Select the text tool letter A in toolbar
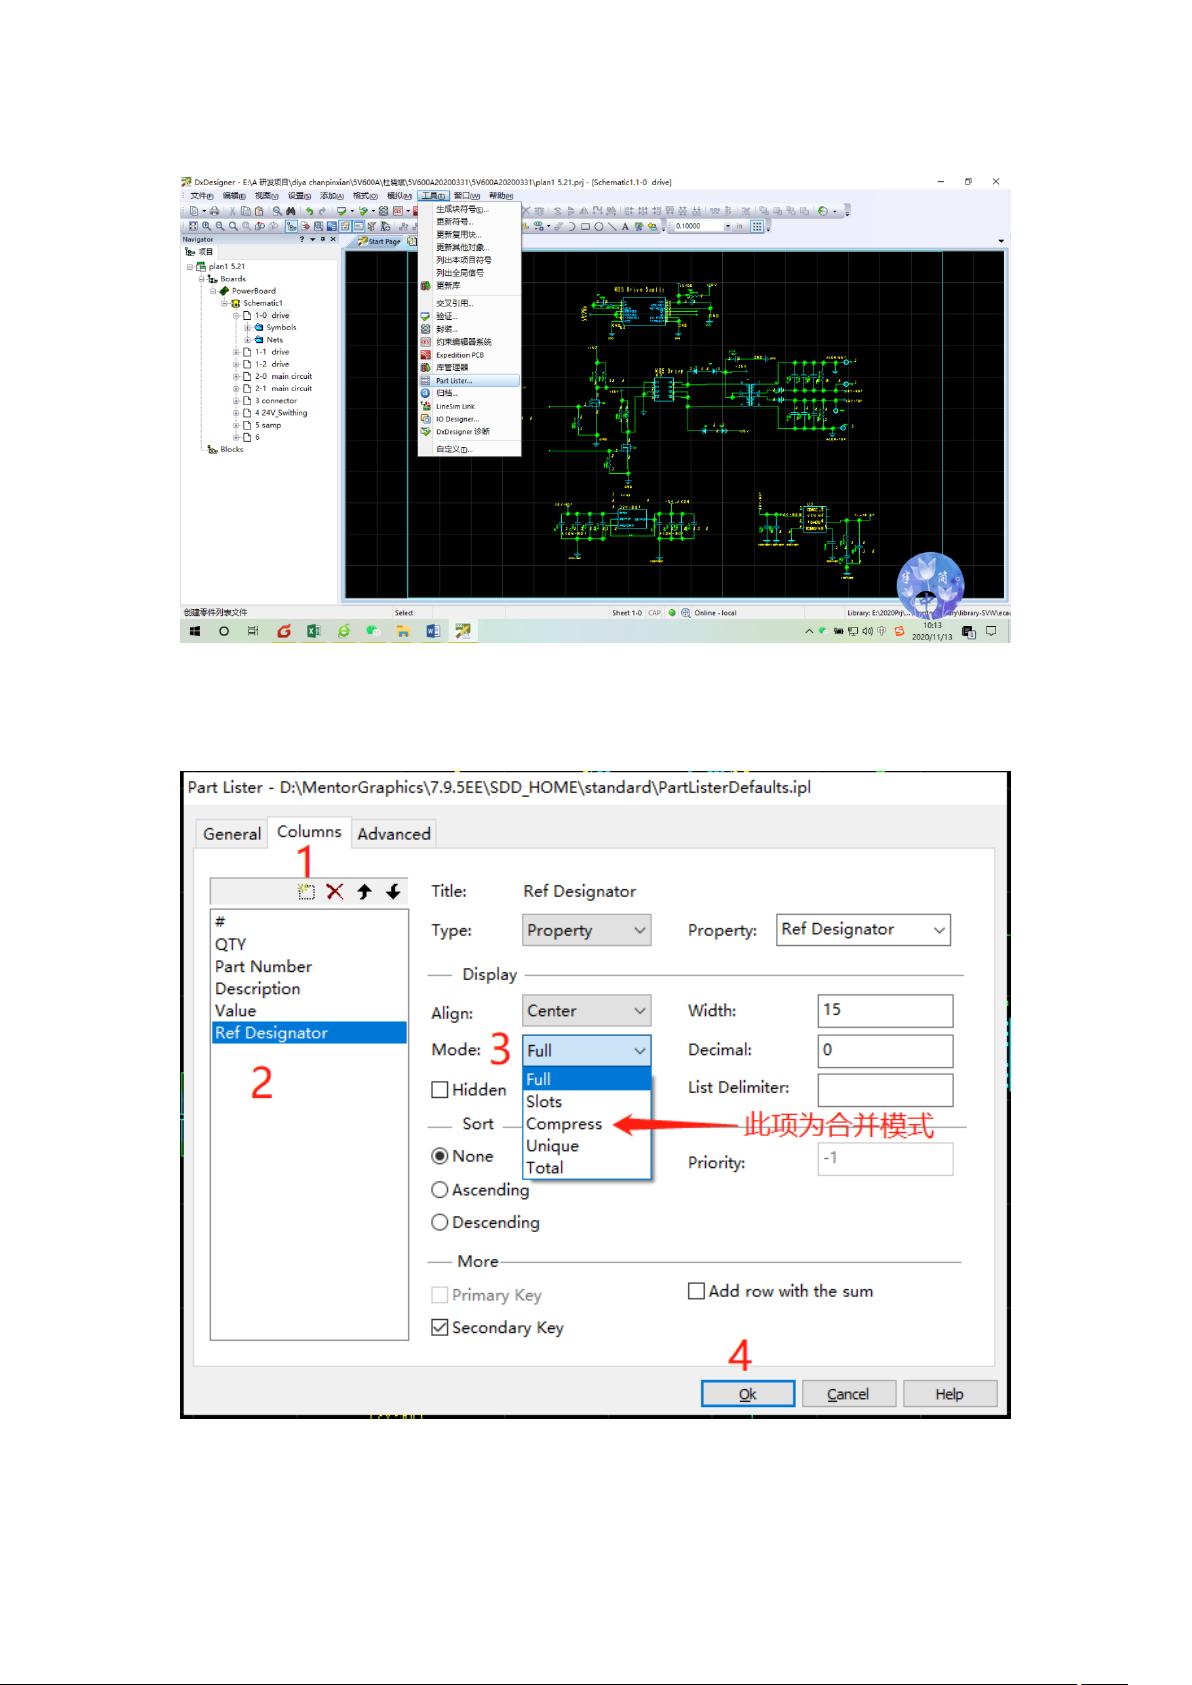Screen dimensions: 1192x1685 point(626,226)
